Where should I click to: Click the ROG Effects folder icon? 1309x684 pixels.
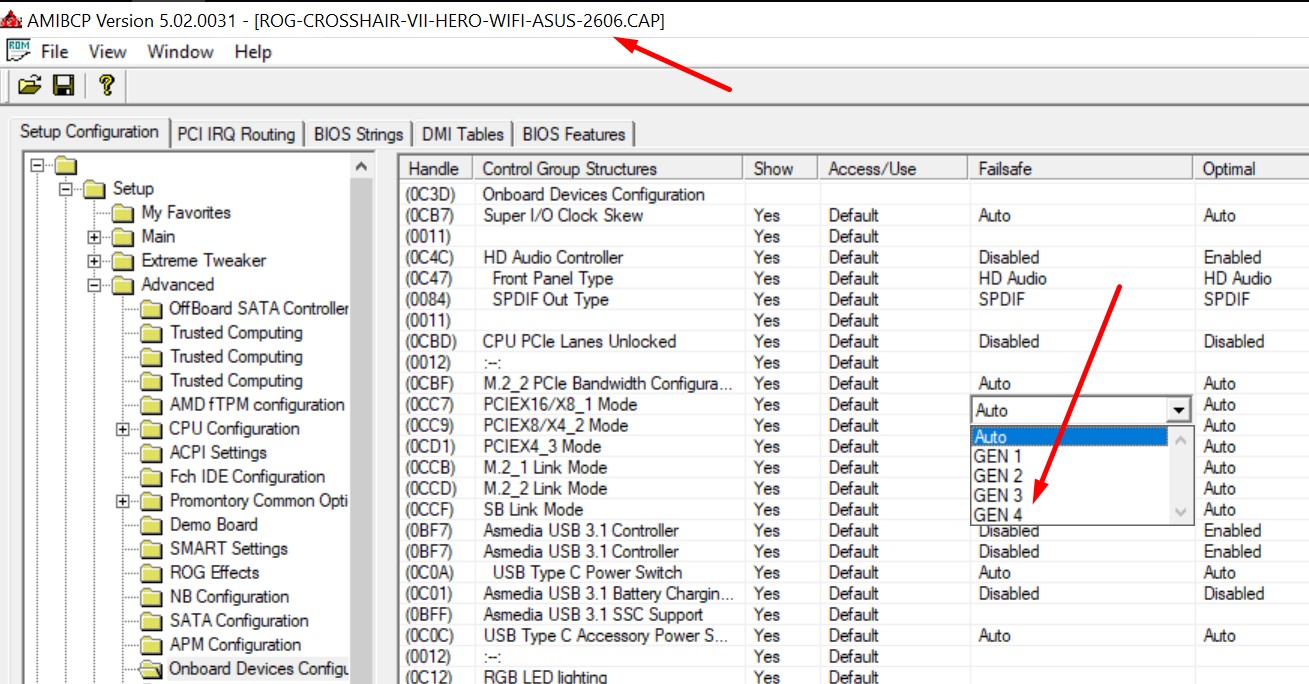point(152,573)
